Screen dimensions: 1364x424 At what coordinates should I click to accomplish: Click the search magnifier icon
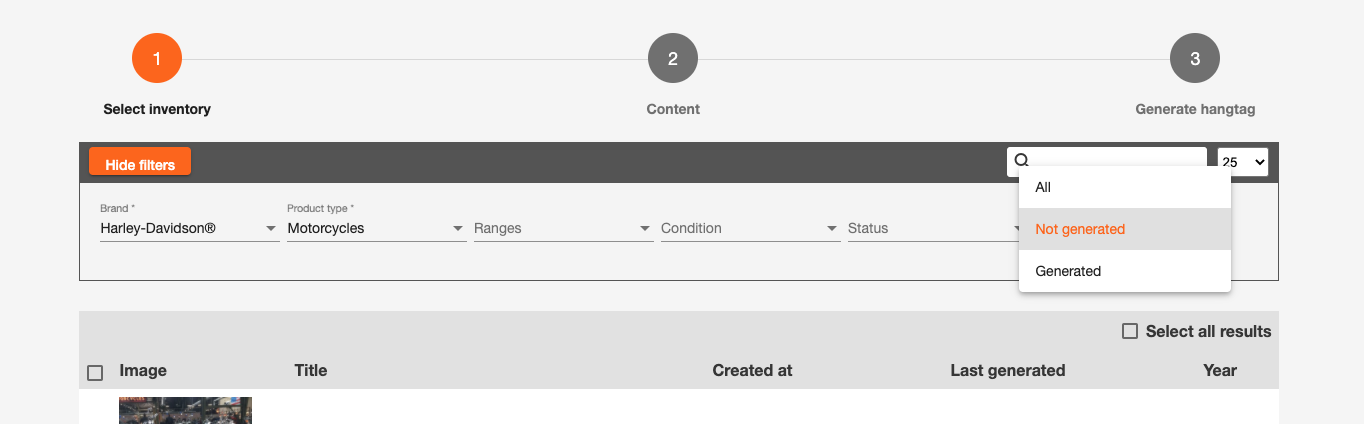pos(1022,160)
